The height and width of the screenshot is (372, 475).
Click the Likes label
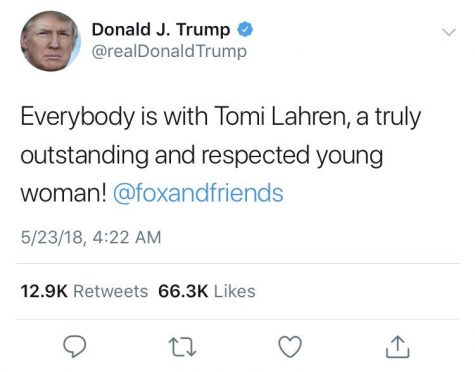coord(235,291)
